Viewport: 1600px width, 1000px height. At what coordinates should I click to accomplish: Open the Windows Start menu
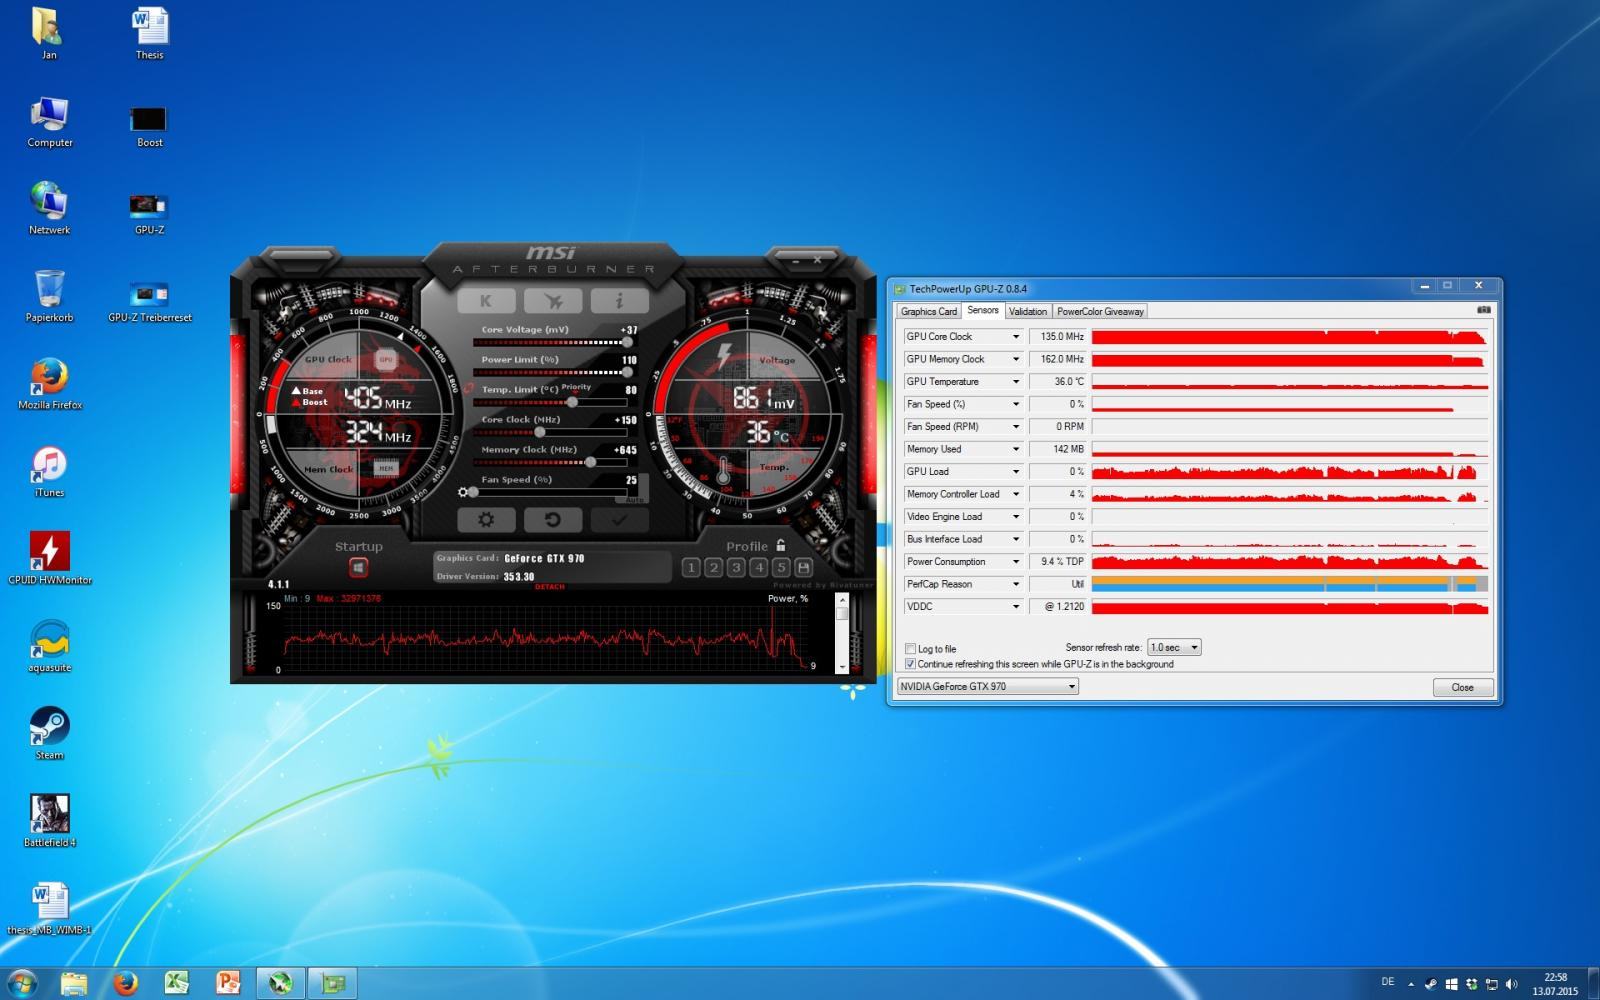click(x=21, y=983)
